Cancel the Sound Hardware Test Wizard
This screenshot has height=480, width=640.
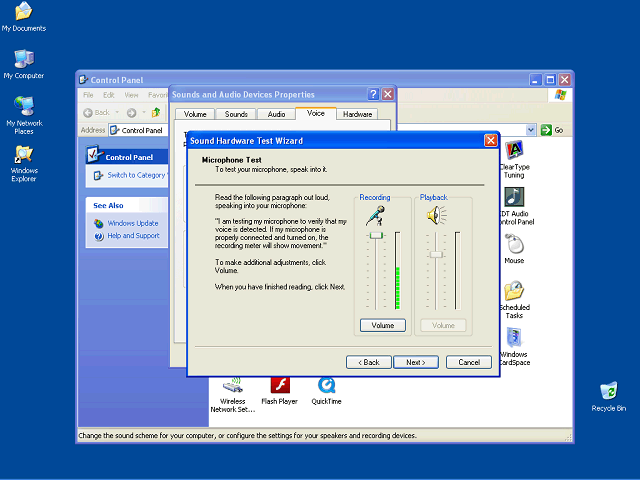[469, 362]
